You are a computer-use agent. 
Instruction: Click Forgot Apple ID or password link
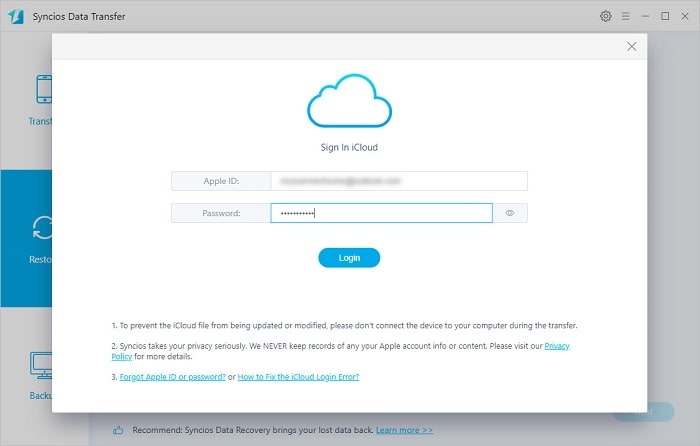[173, 377]
